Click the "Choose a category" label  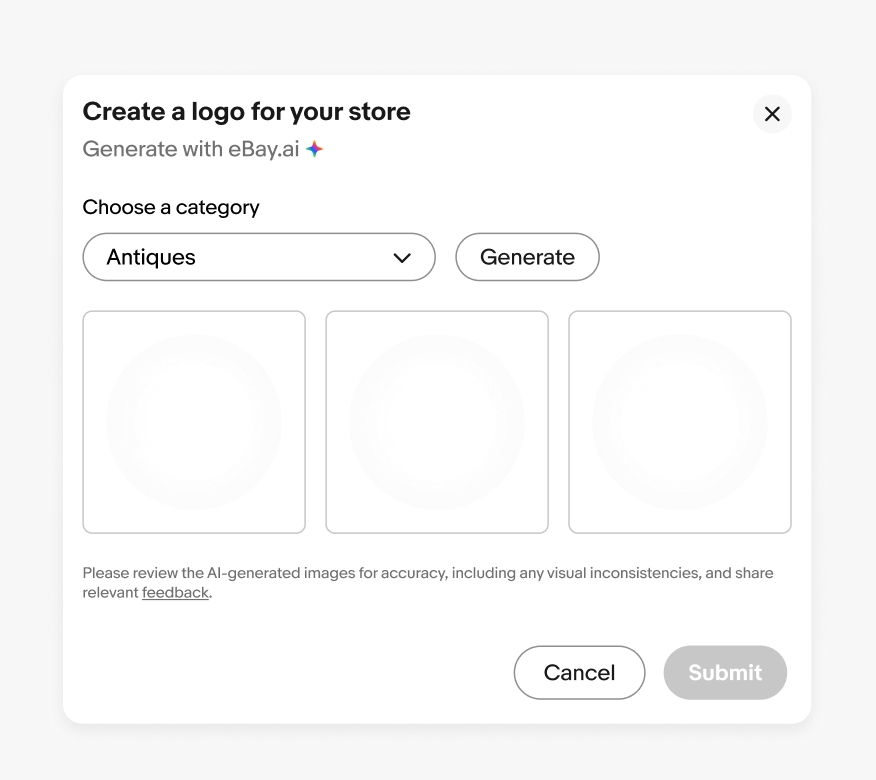point(171,207)
